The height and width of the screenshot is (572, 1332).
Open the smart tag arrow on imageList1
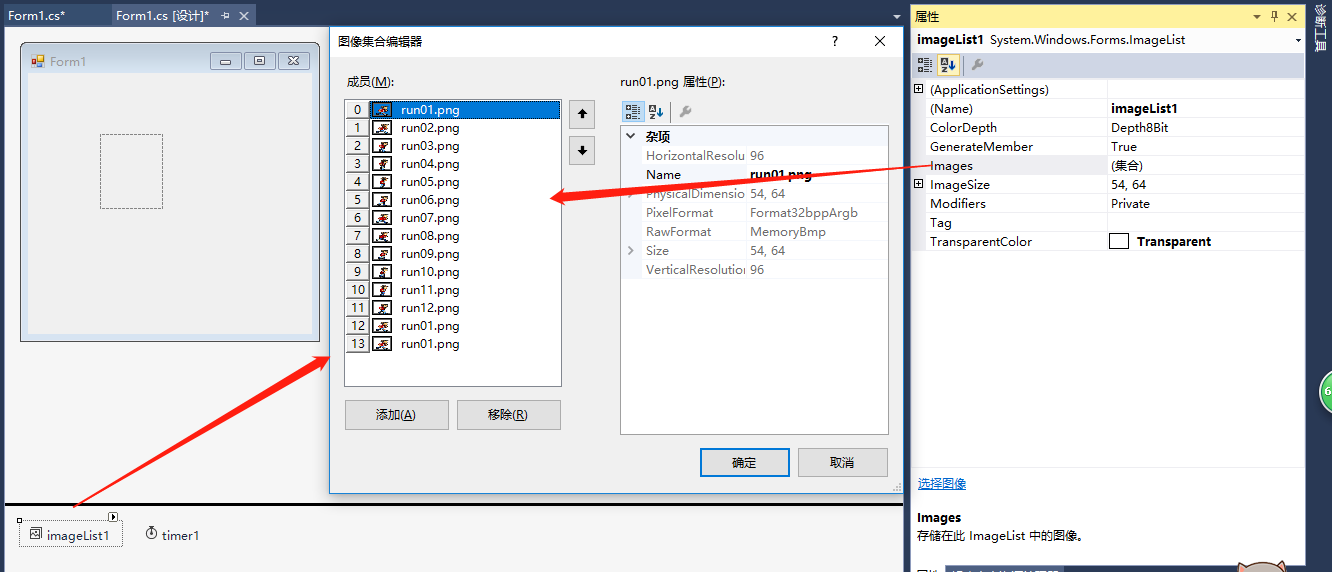tap(113, 517)
